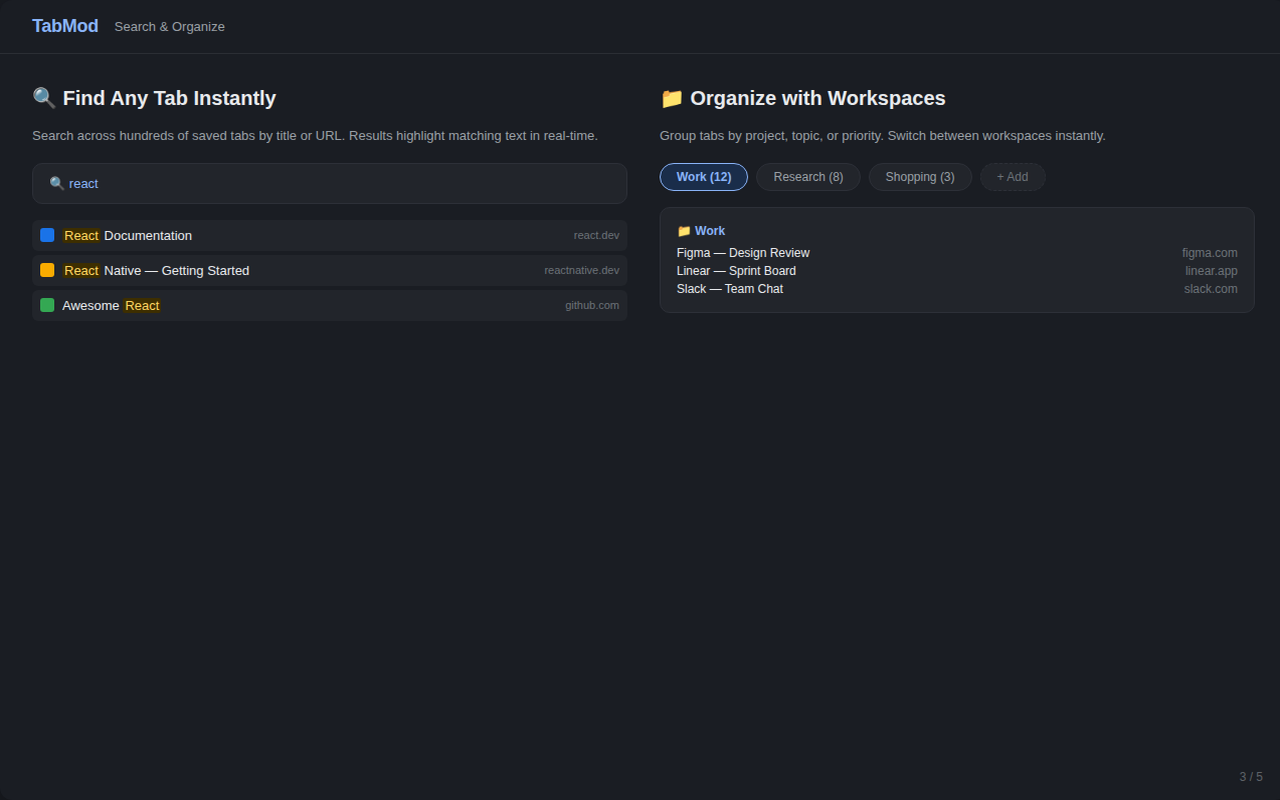Click the linear.app URL
This screenshot has width=1280, height=800.
1212,271
